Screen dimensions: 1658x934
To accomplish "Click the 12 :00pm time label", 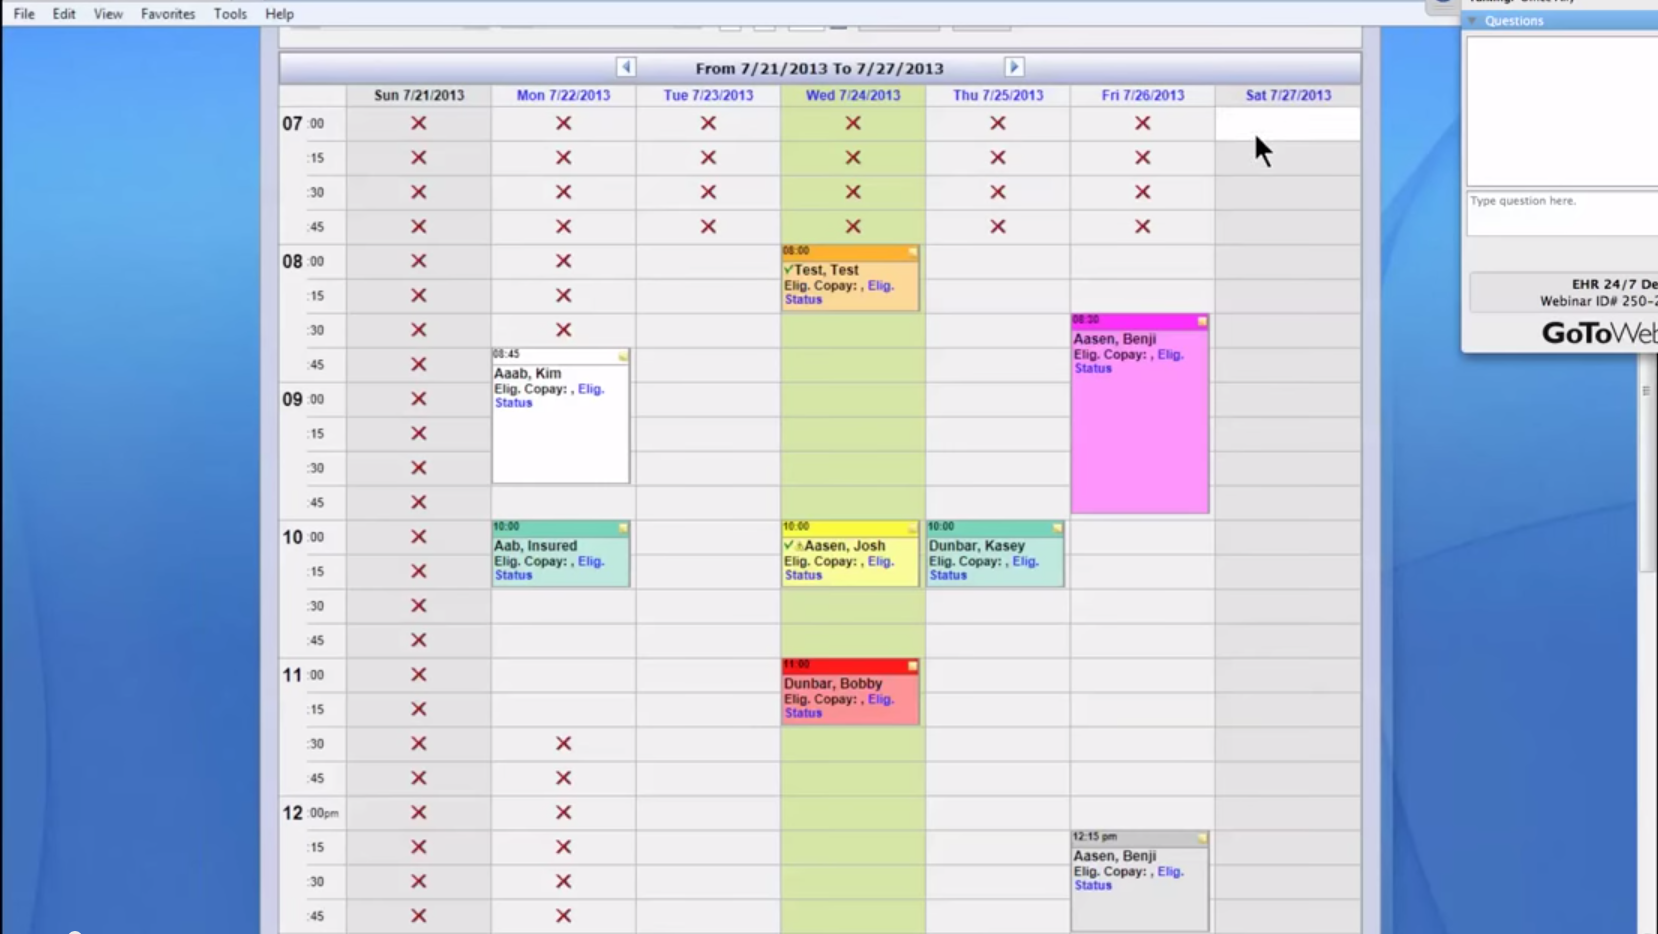I will tap(310, 813).
